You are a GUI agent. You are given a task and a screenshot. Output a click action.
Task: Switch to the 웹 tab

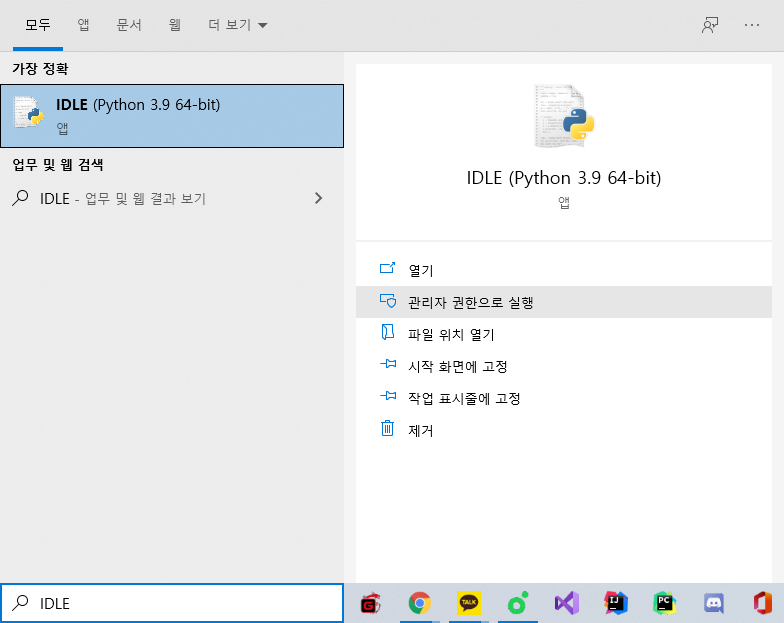[x=174, y=25]
